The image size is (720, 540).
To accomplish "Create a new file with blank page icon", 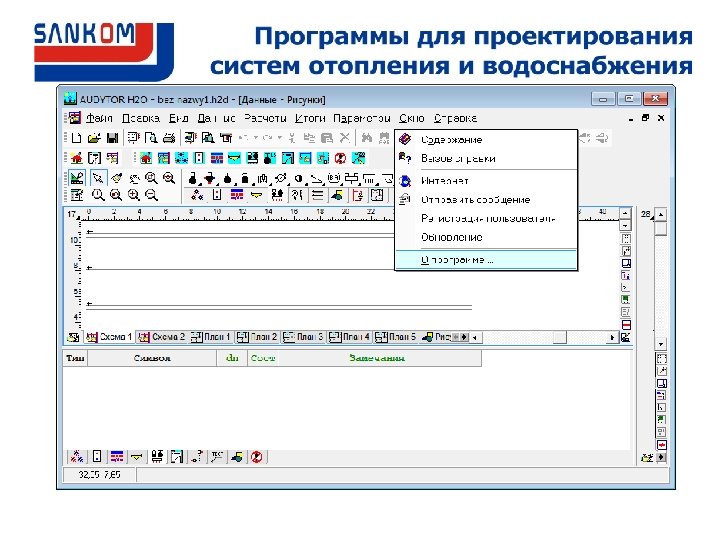I will tap(76, 138).
